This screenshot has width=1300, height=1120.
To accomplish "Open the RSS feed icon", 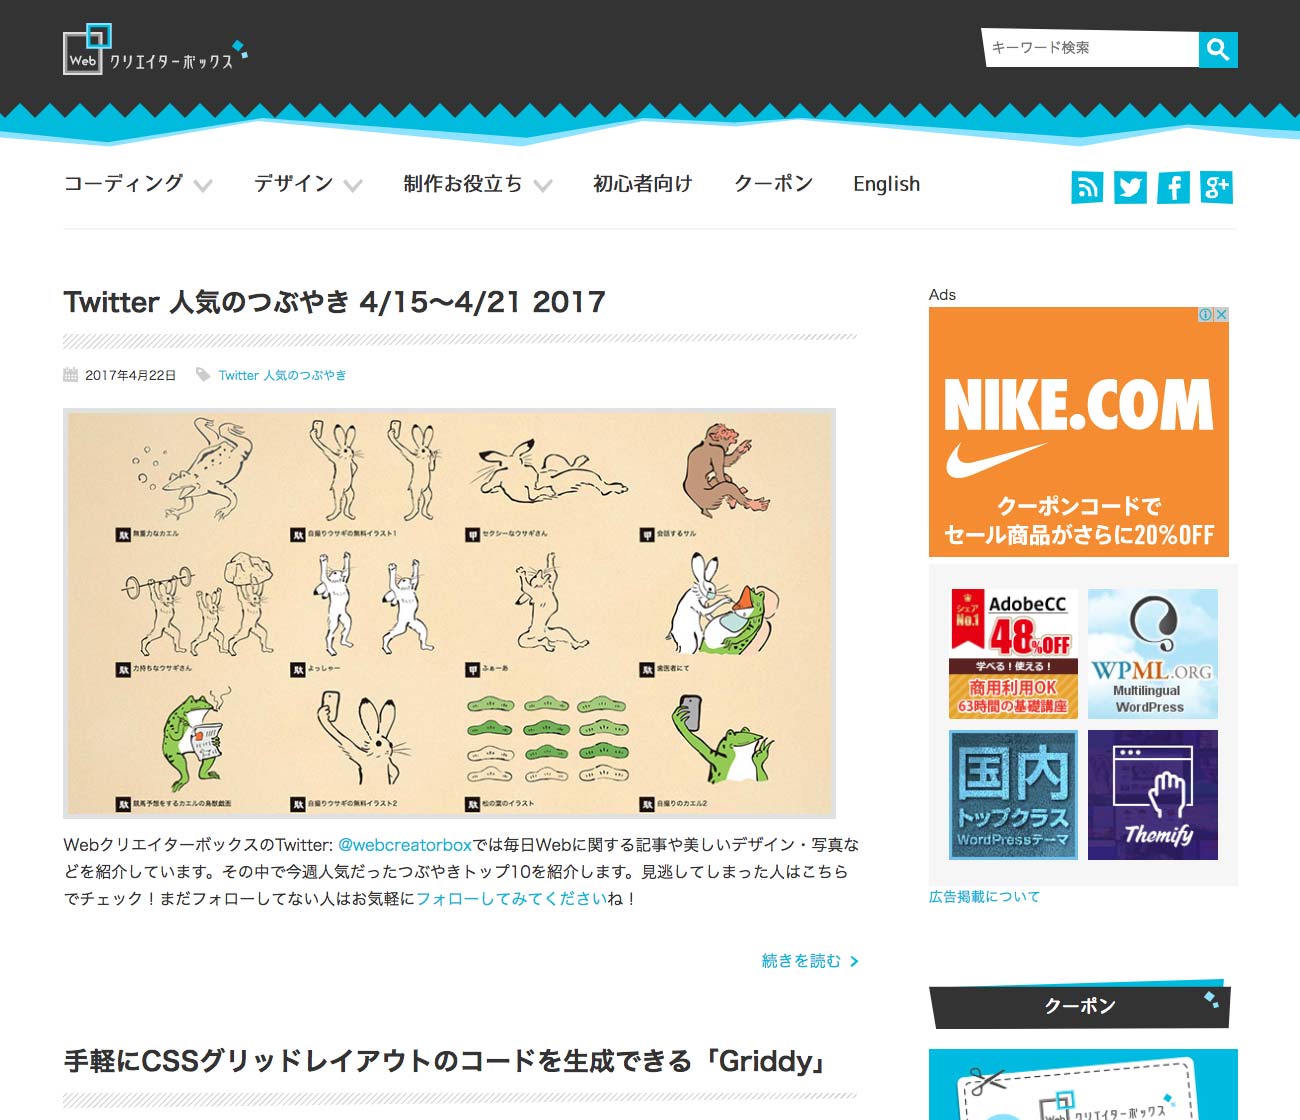I will [1087, 187].
